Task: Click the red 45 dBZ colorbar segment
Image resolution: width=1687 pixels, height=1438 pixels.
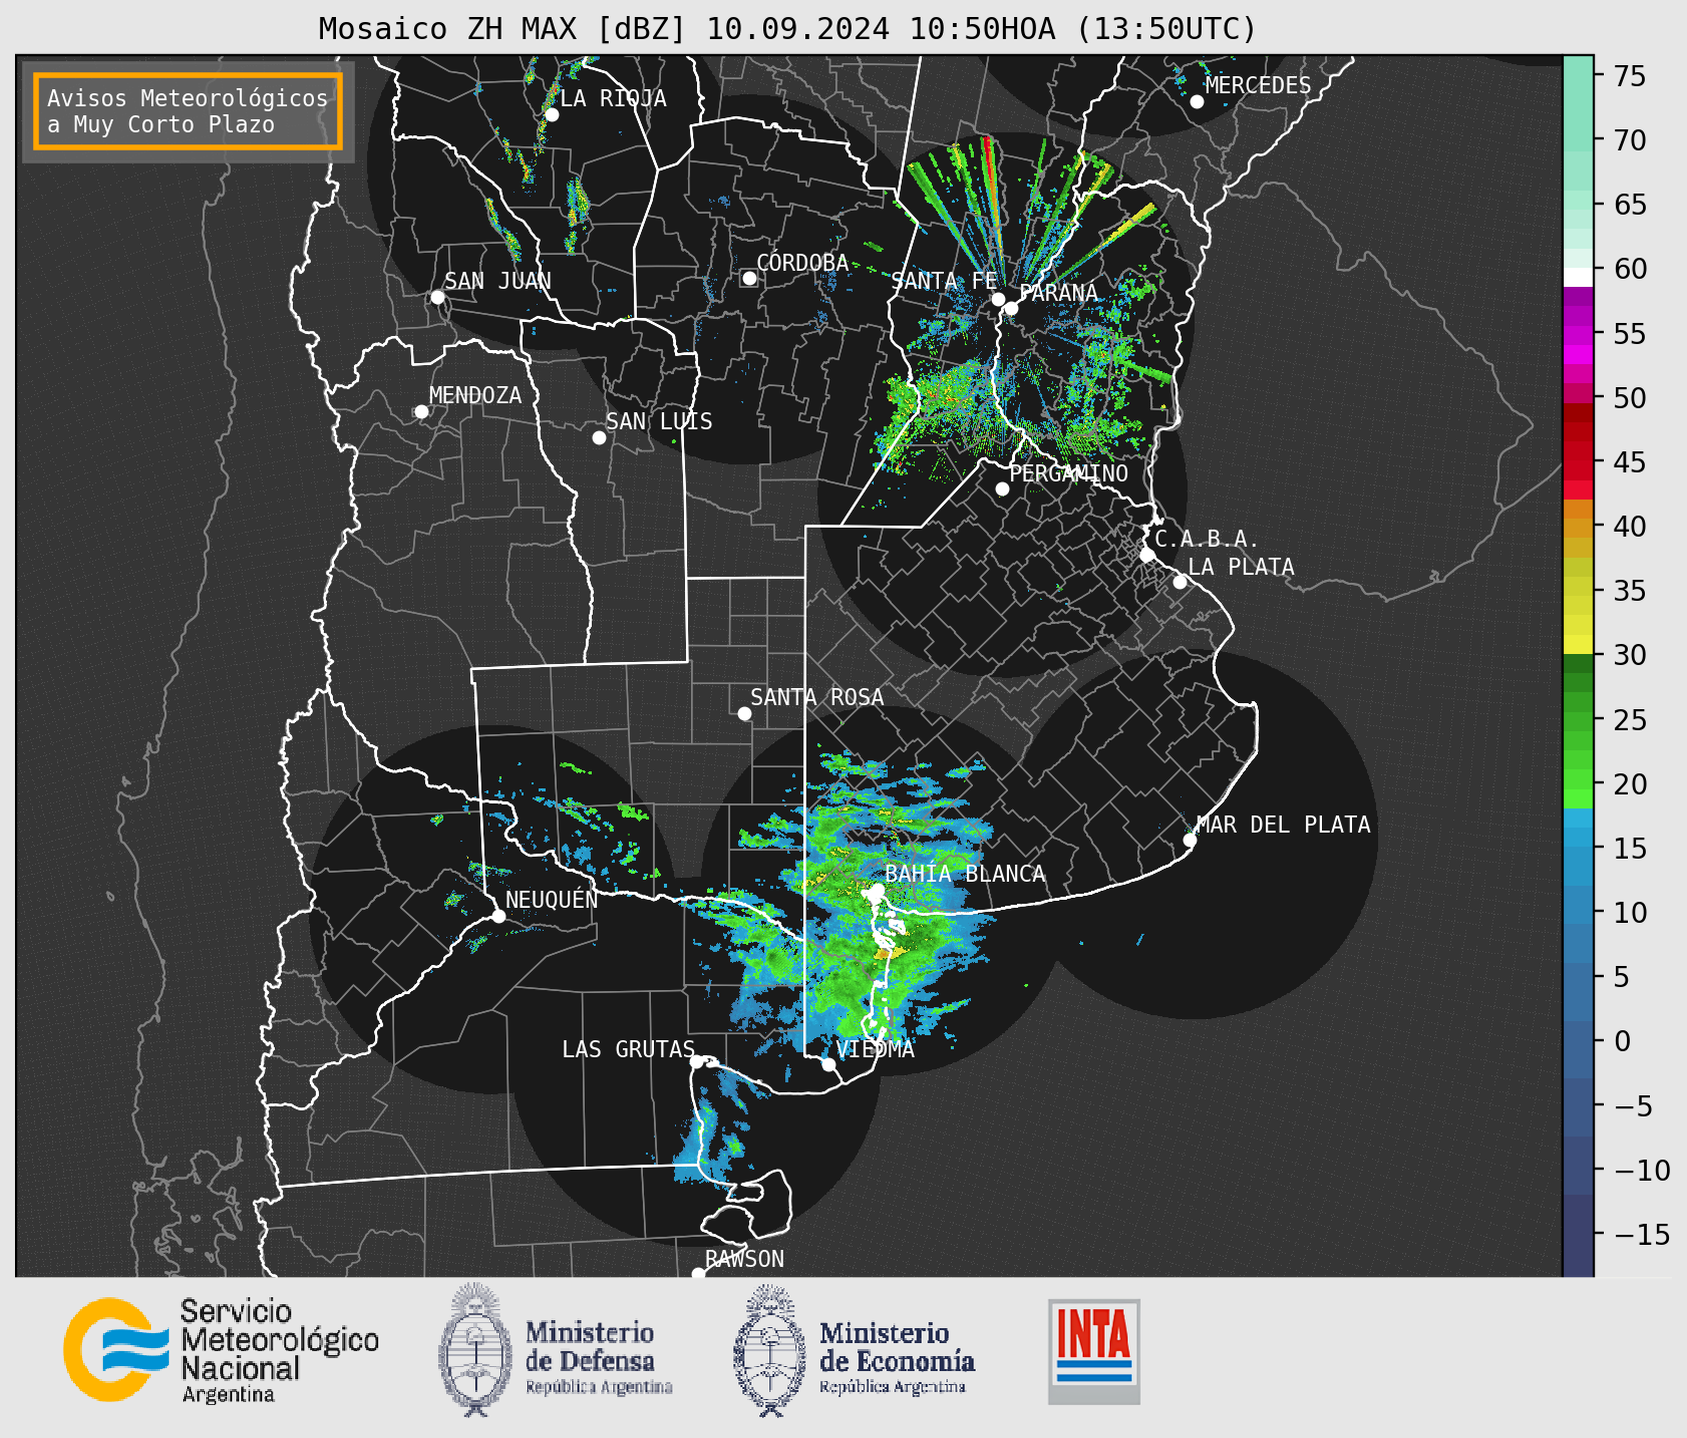Action: pyautogui.click(x=1578, y=462)
